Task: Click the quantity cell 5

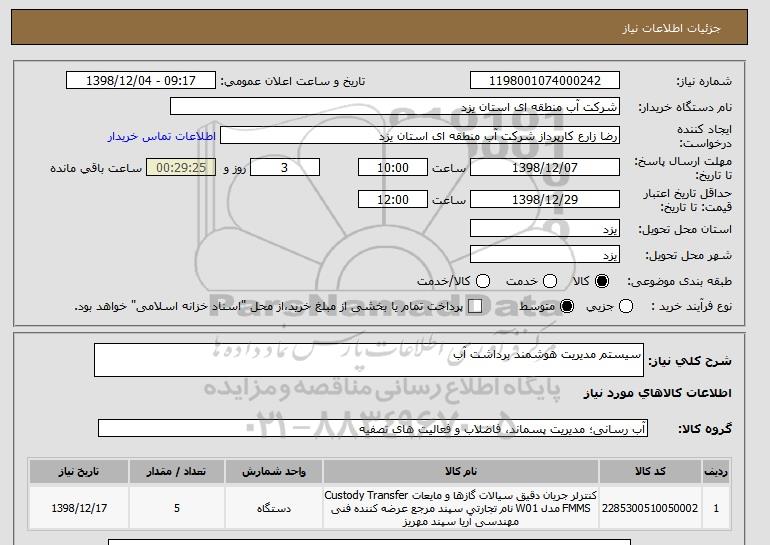Action: coord(177,508)
